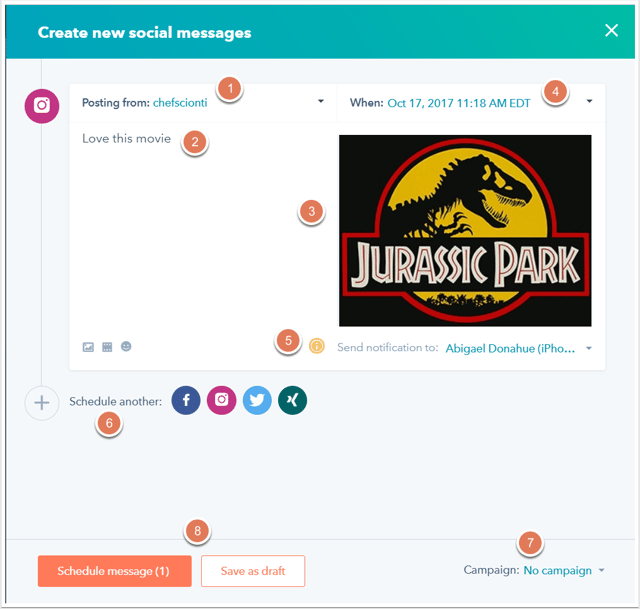Open the When date and time dropdown

pyautogui.click(x=589, y=101)
